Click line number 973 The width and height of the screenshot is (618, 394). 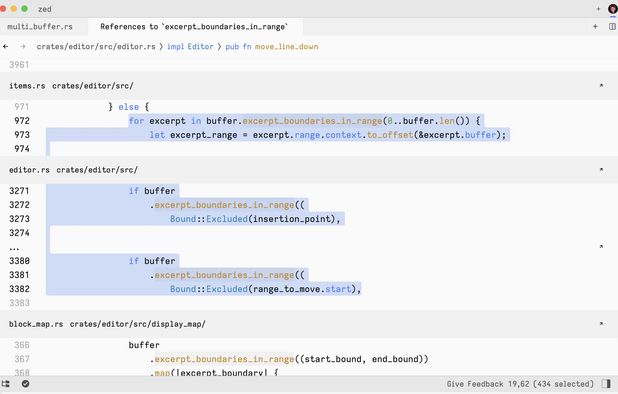coord(22,135)
